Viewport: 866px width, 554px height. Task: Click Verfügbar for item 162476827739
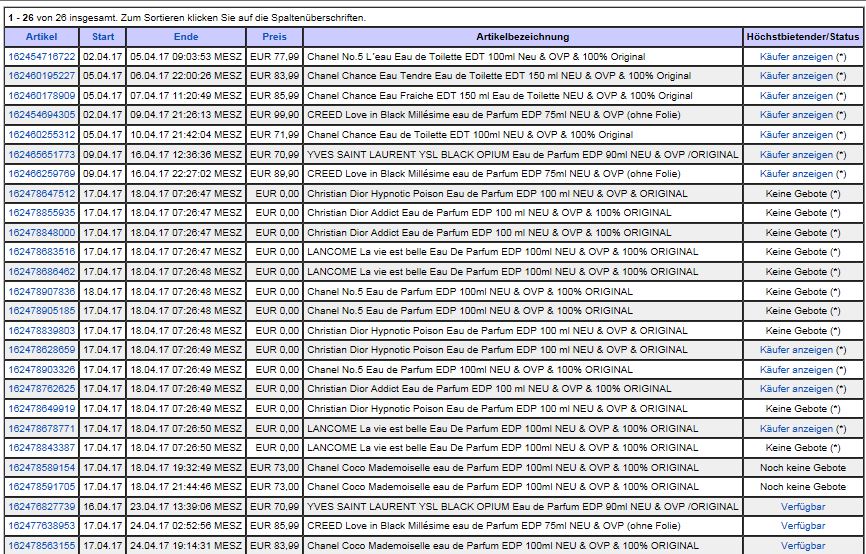click(x=803, y=507)
